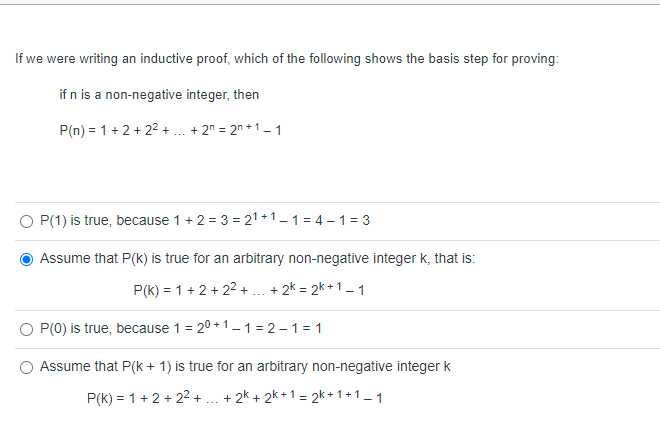Click the P(k) formula ending in 2^(k+1) – 1
The height and width of the screenshot is (430, 660).
tap(249, 289)
